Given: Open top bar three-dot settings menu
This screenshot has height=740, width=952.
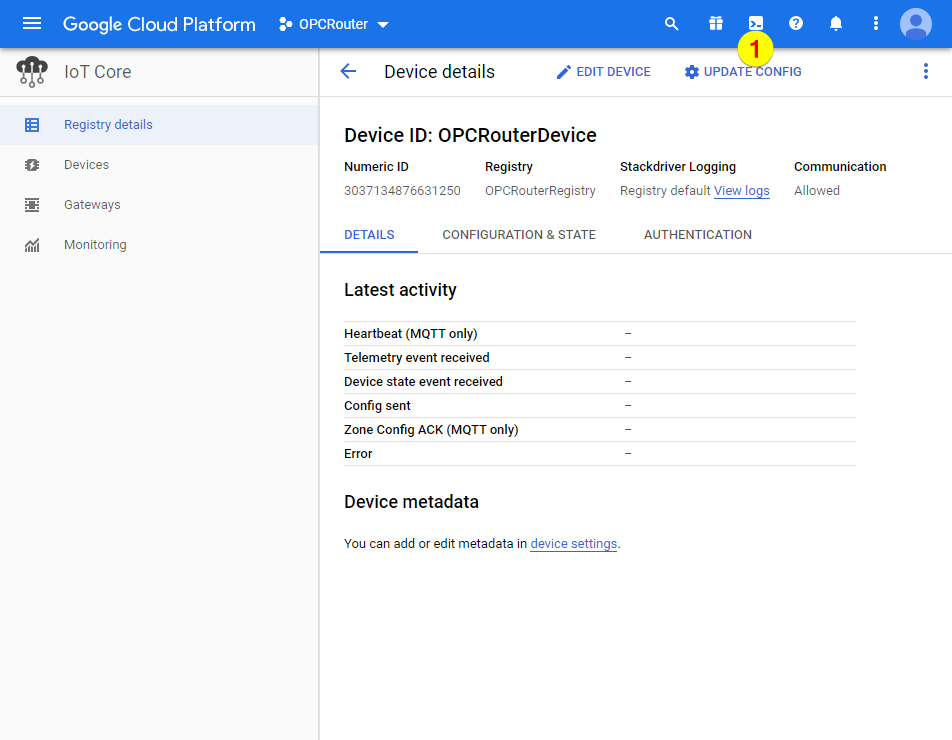Looking at the screenshot, I should (x=876, y=24).
